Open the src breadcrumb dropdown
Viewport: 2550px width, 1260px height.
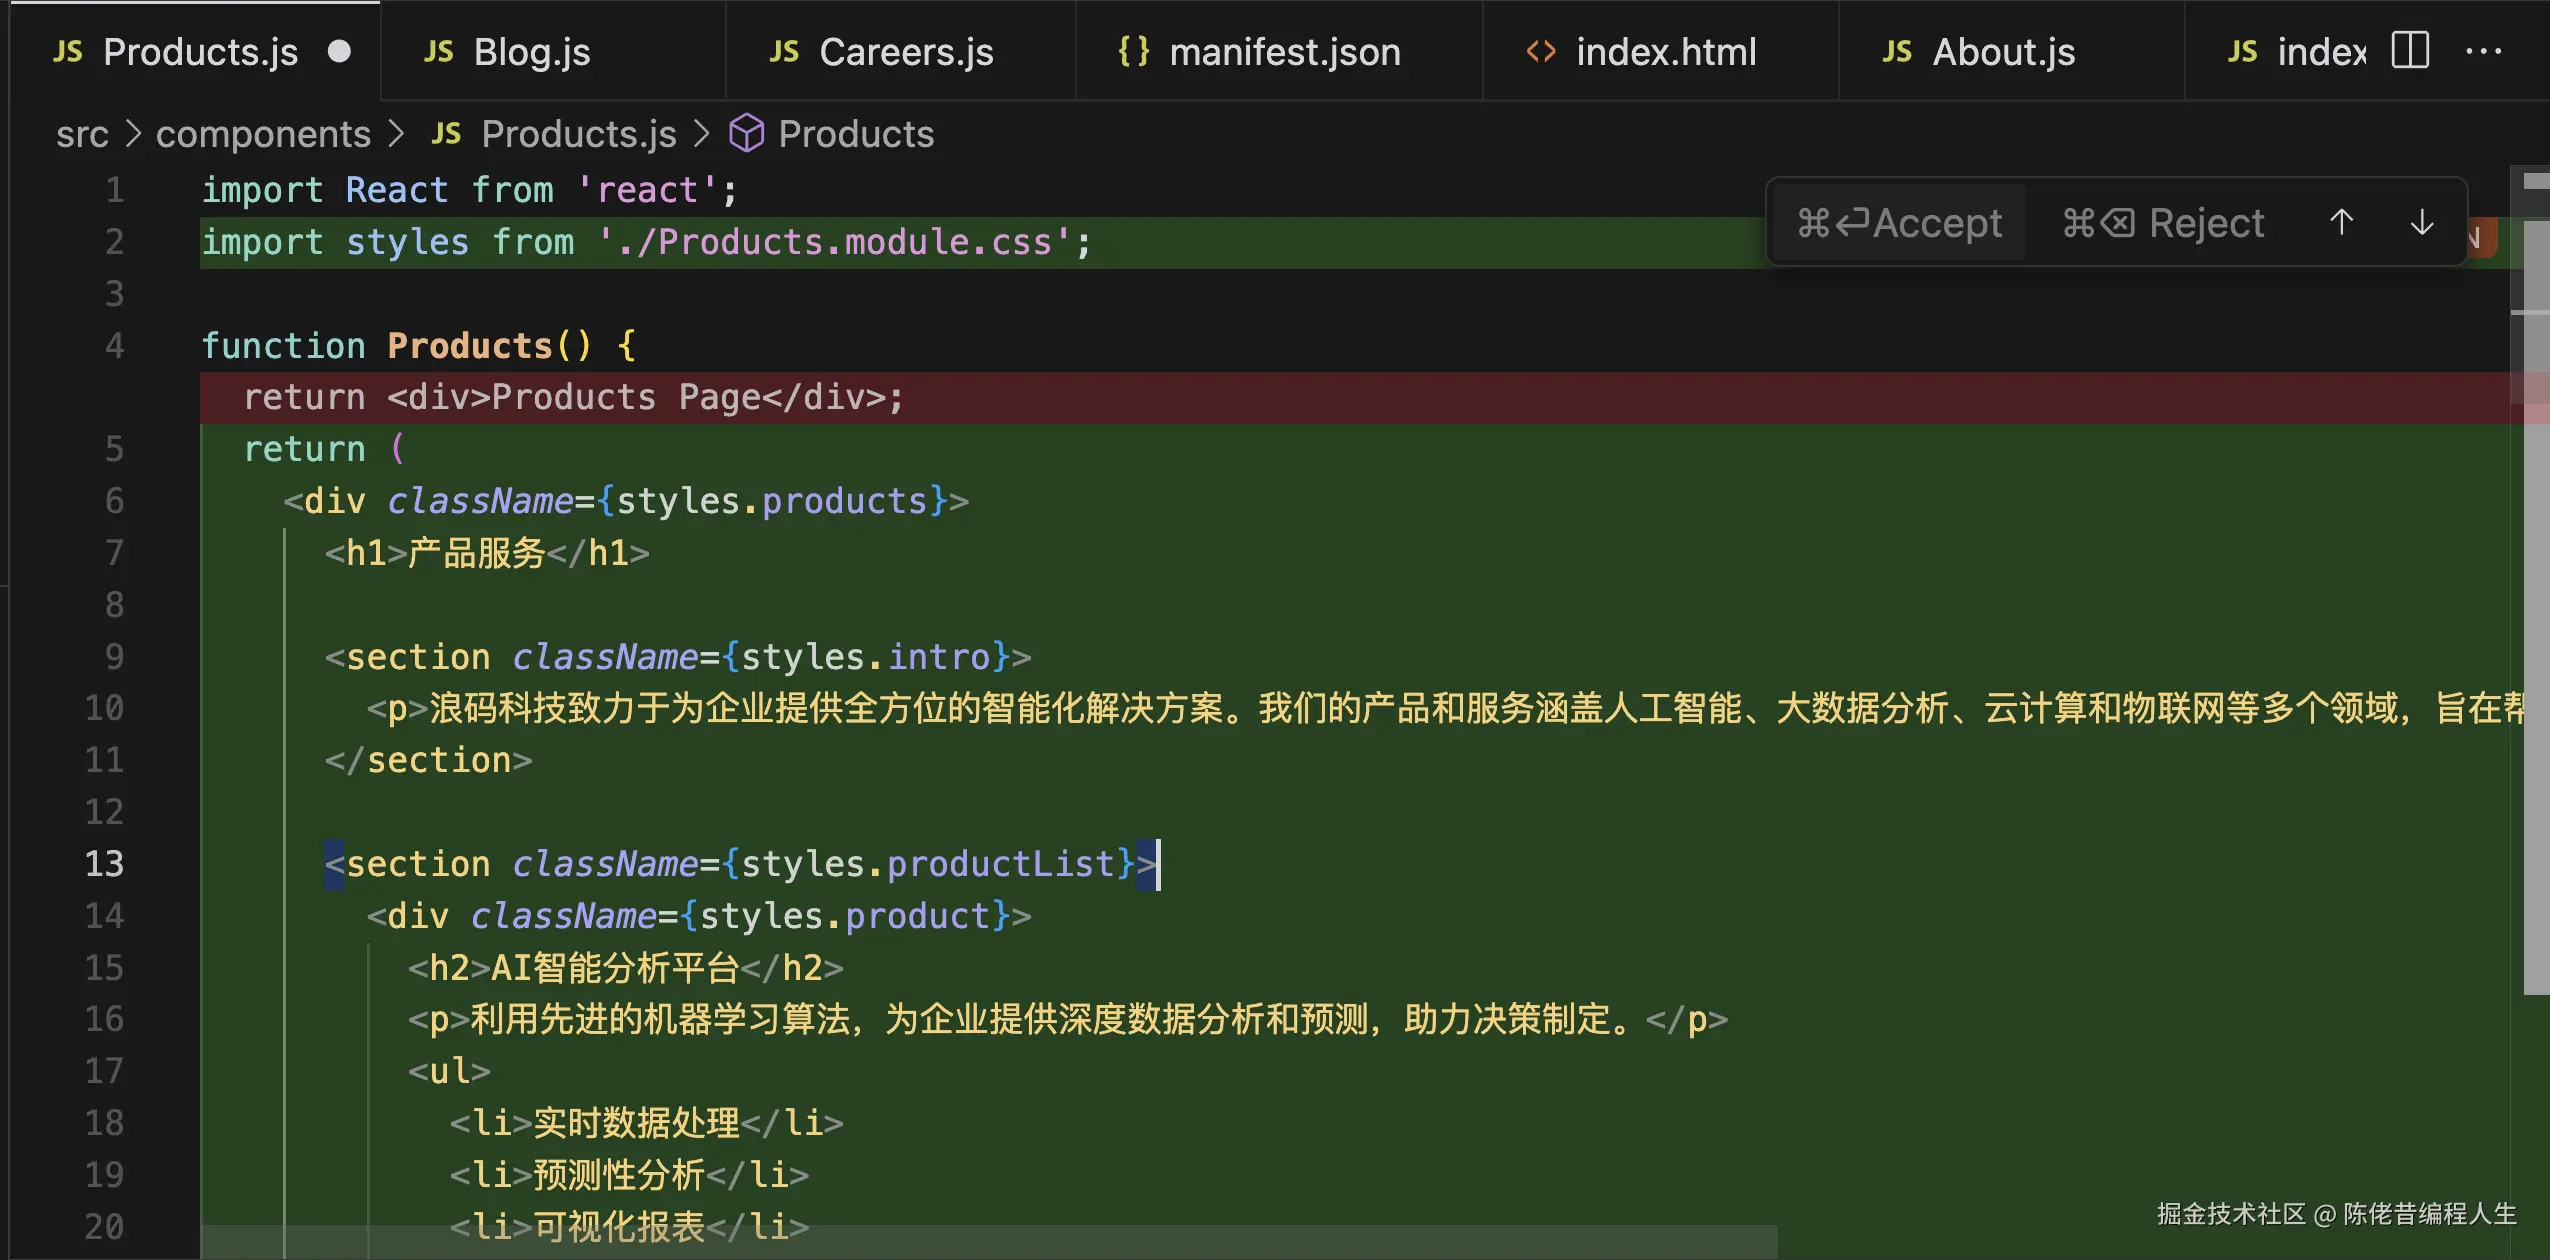[x=83, y=133]
